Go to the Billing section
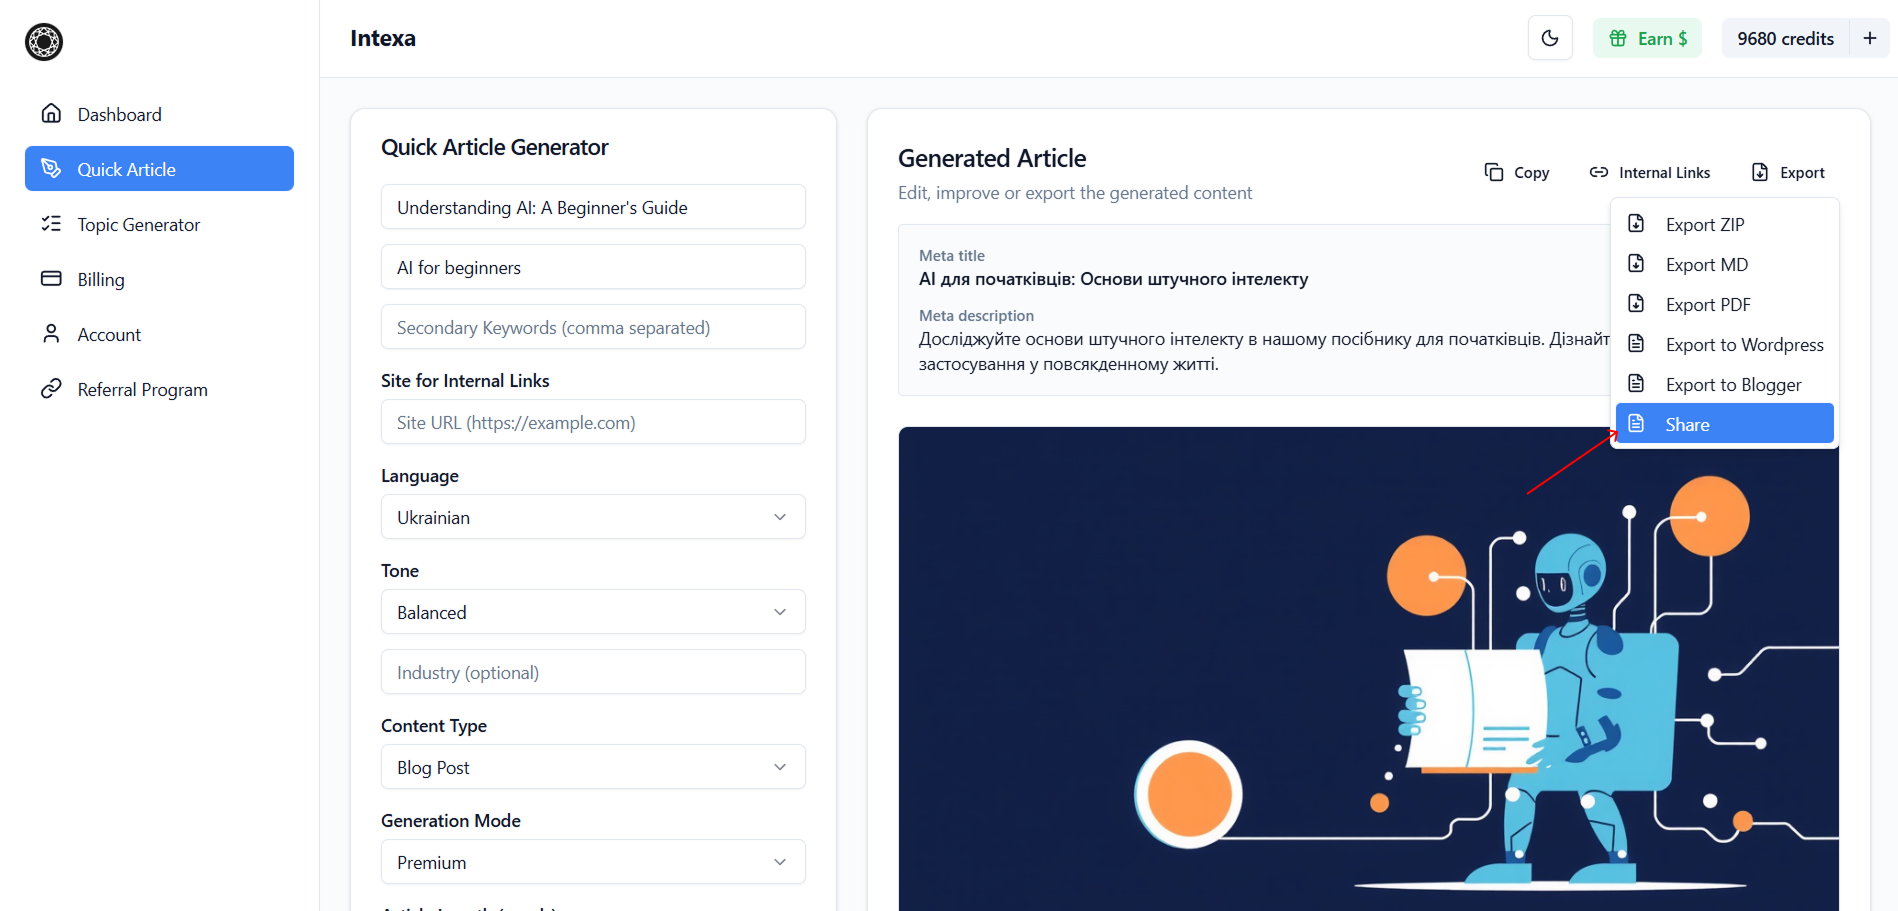The image size is (1898, 911). pyautogui.click(x=101, y=279)
